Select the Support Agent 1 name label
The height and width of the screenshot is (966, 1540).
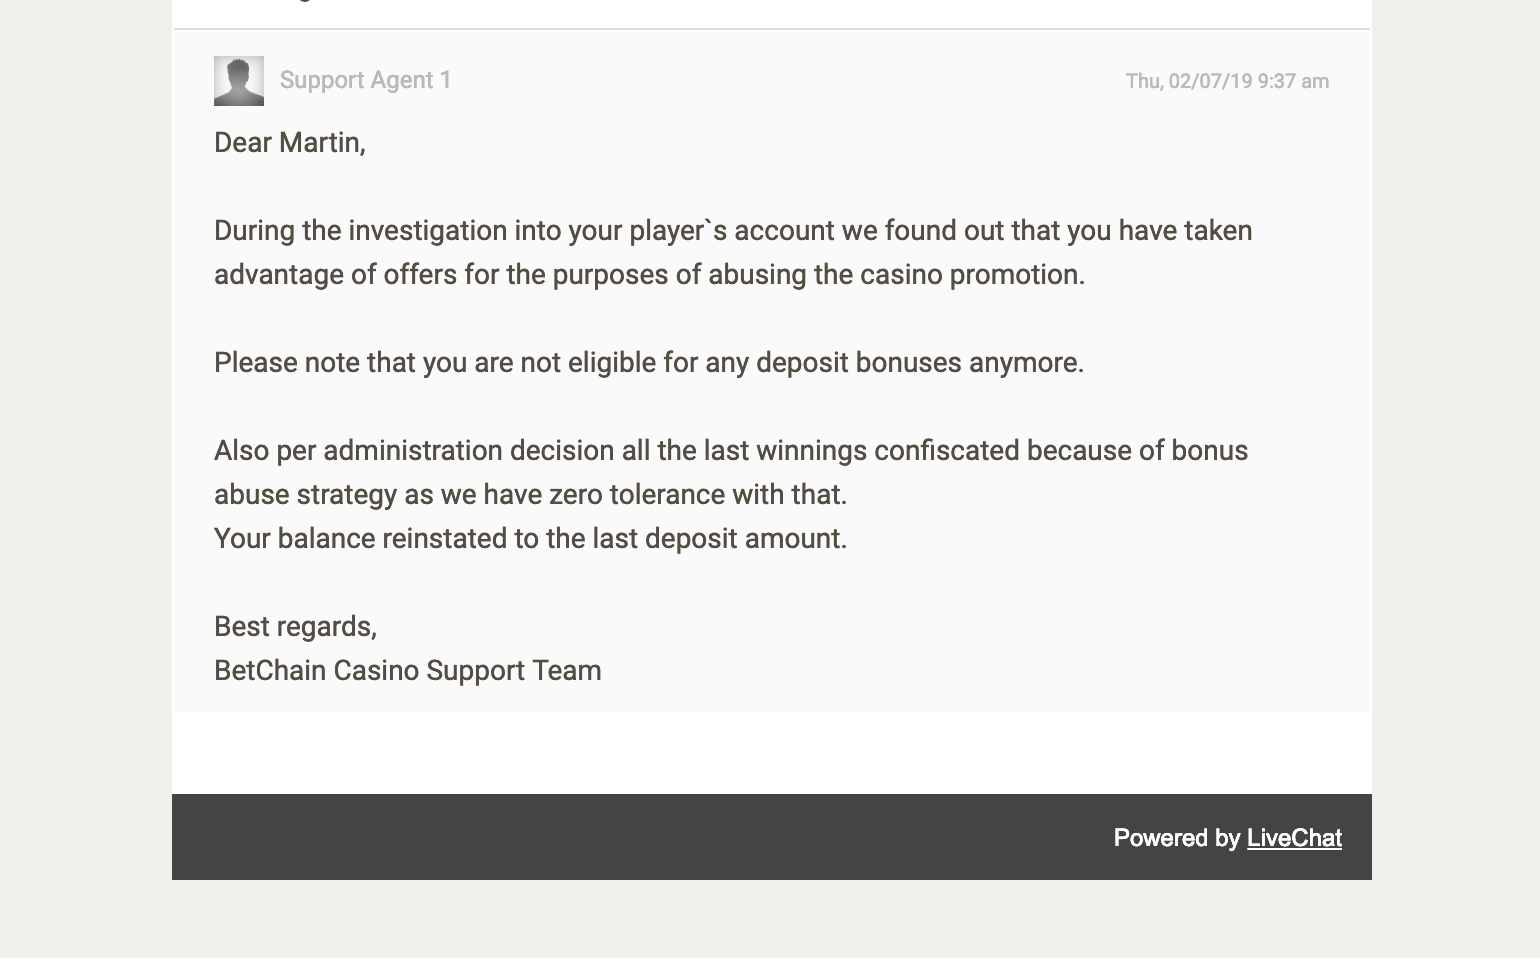click(x=366, y=80)
